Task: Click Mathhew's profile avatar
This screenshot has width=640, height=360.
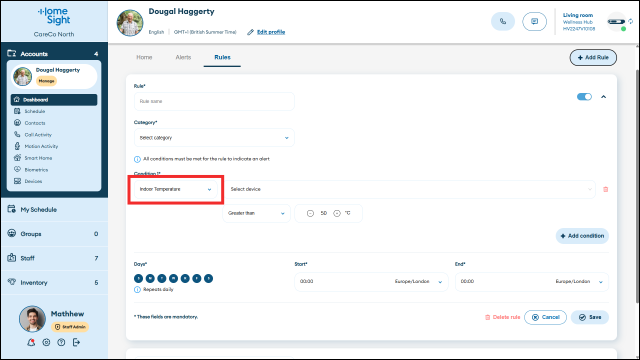Action: [x=32, y=319]
